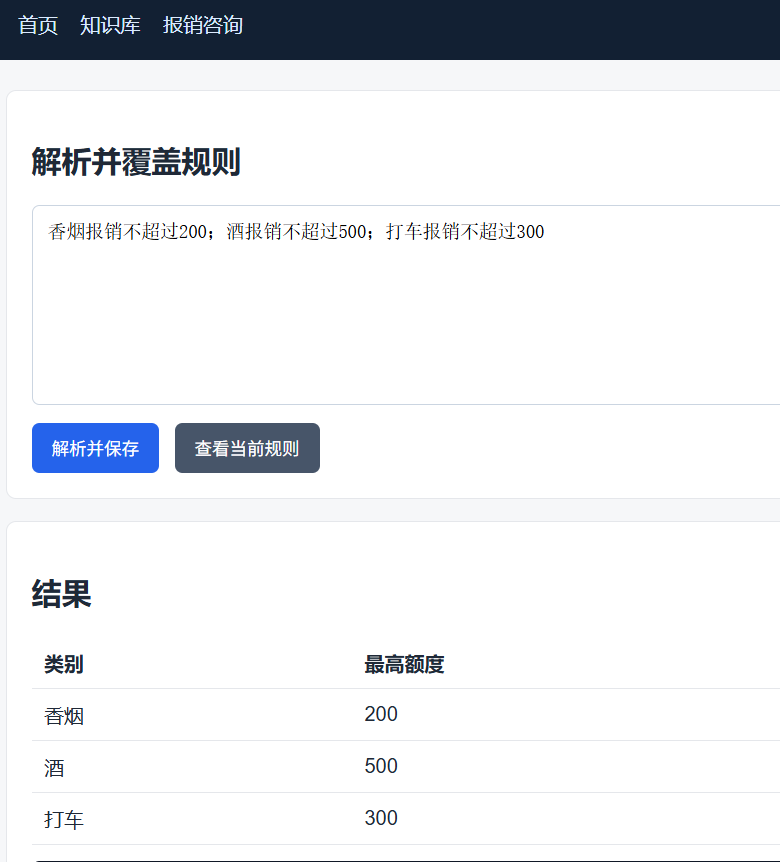Focus the rules text area with 香烟报销不超过200

point(406,305)
